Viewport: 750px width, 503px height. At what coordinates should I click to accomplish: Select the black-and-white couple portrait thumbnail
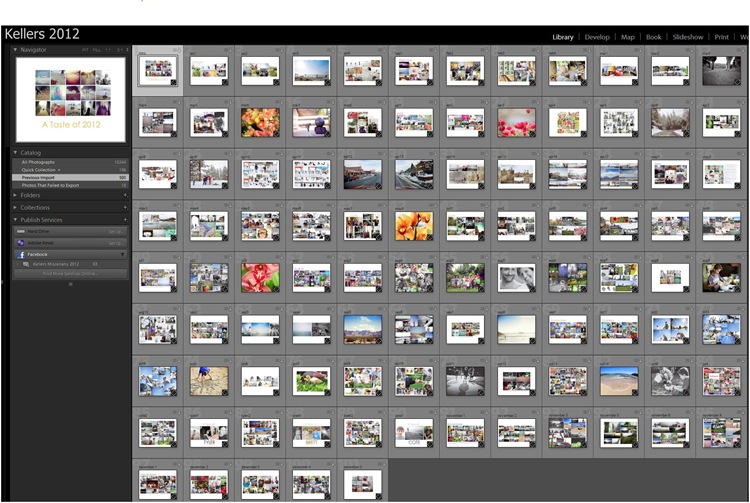coord(517,277)
